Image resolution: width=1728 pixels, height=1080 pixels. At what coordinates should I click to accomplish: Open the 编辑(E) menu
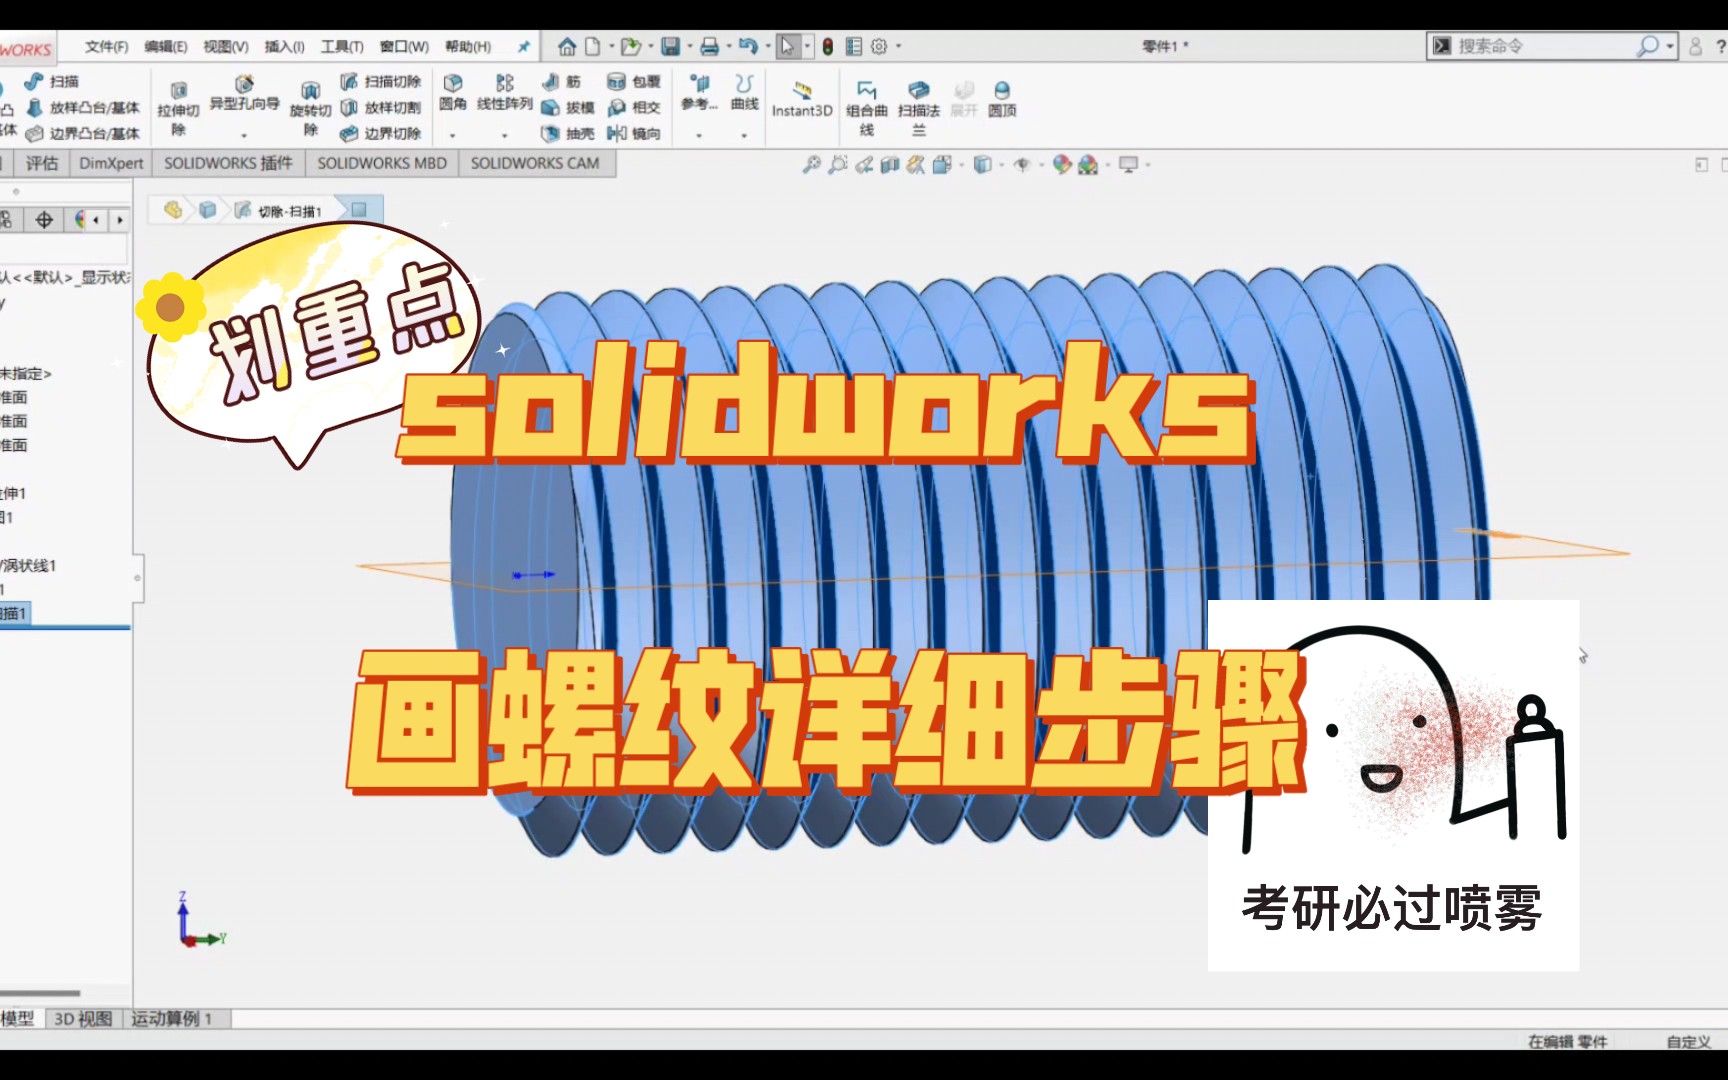pyautogui.click(x=165, y=46)
